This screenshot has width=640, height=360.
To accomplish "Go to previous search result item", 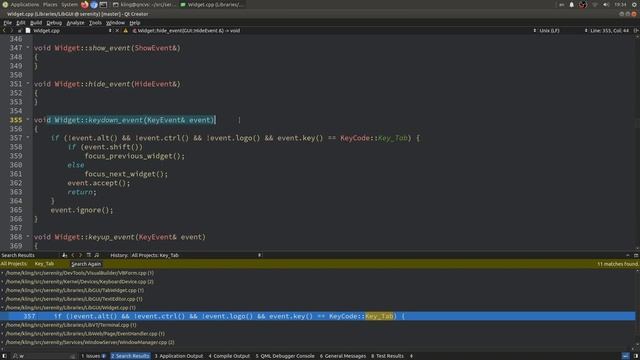I will pyautogui.click(x=73, y=255).
